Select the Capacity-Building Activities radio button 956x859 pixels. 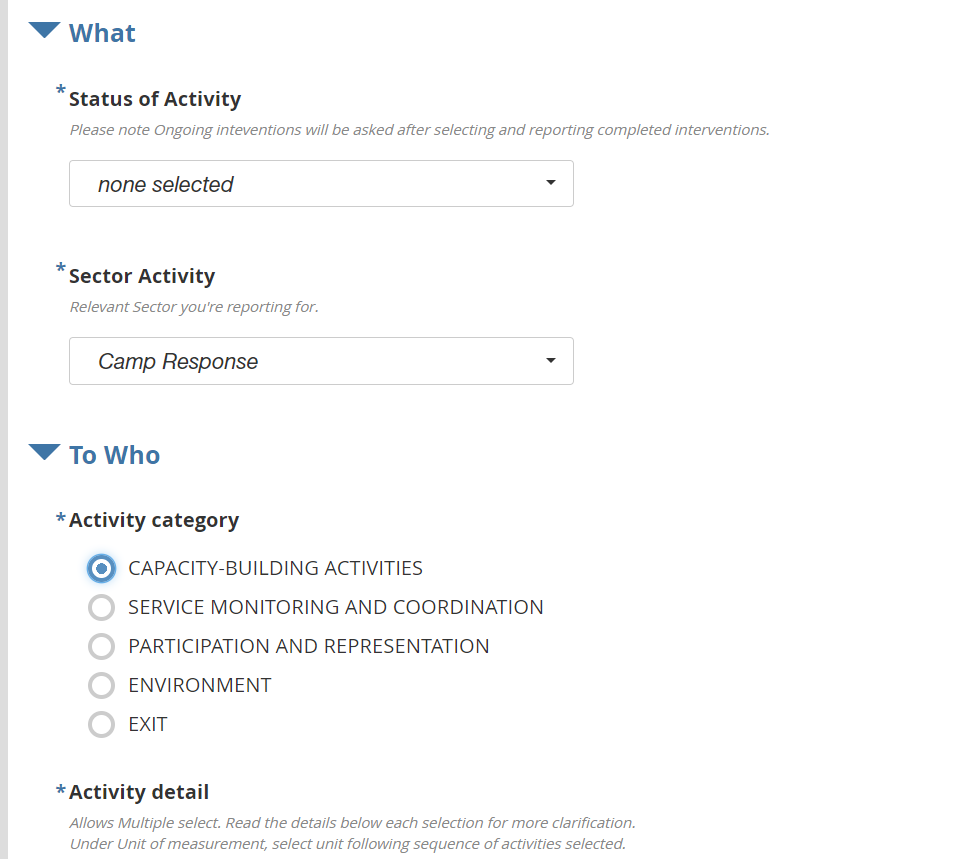click(x=102, y=568)
